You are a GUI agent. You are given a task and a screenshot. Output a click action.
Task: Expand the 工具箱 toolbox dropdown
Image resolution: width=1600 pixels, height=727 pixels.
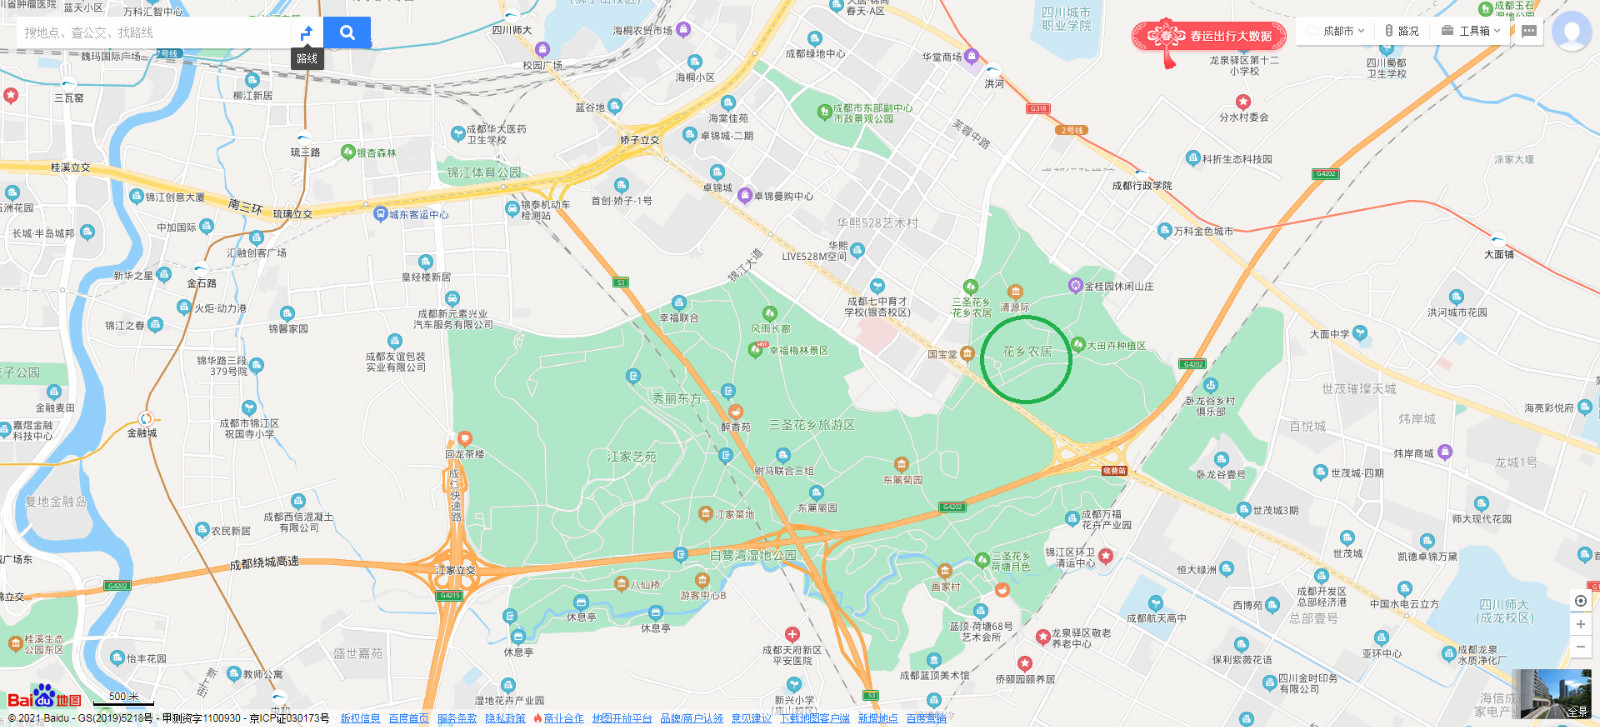click(1471, 31)
